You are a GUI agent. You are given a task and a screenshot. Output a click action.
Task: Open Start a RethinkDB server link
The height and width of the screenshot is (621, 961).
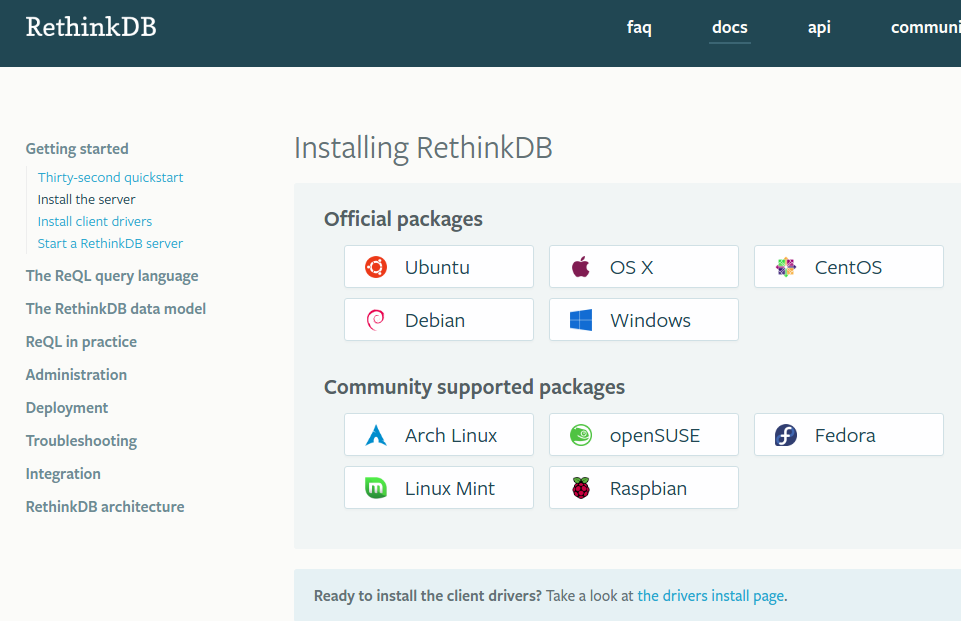point(110,243)
